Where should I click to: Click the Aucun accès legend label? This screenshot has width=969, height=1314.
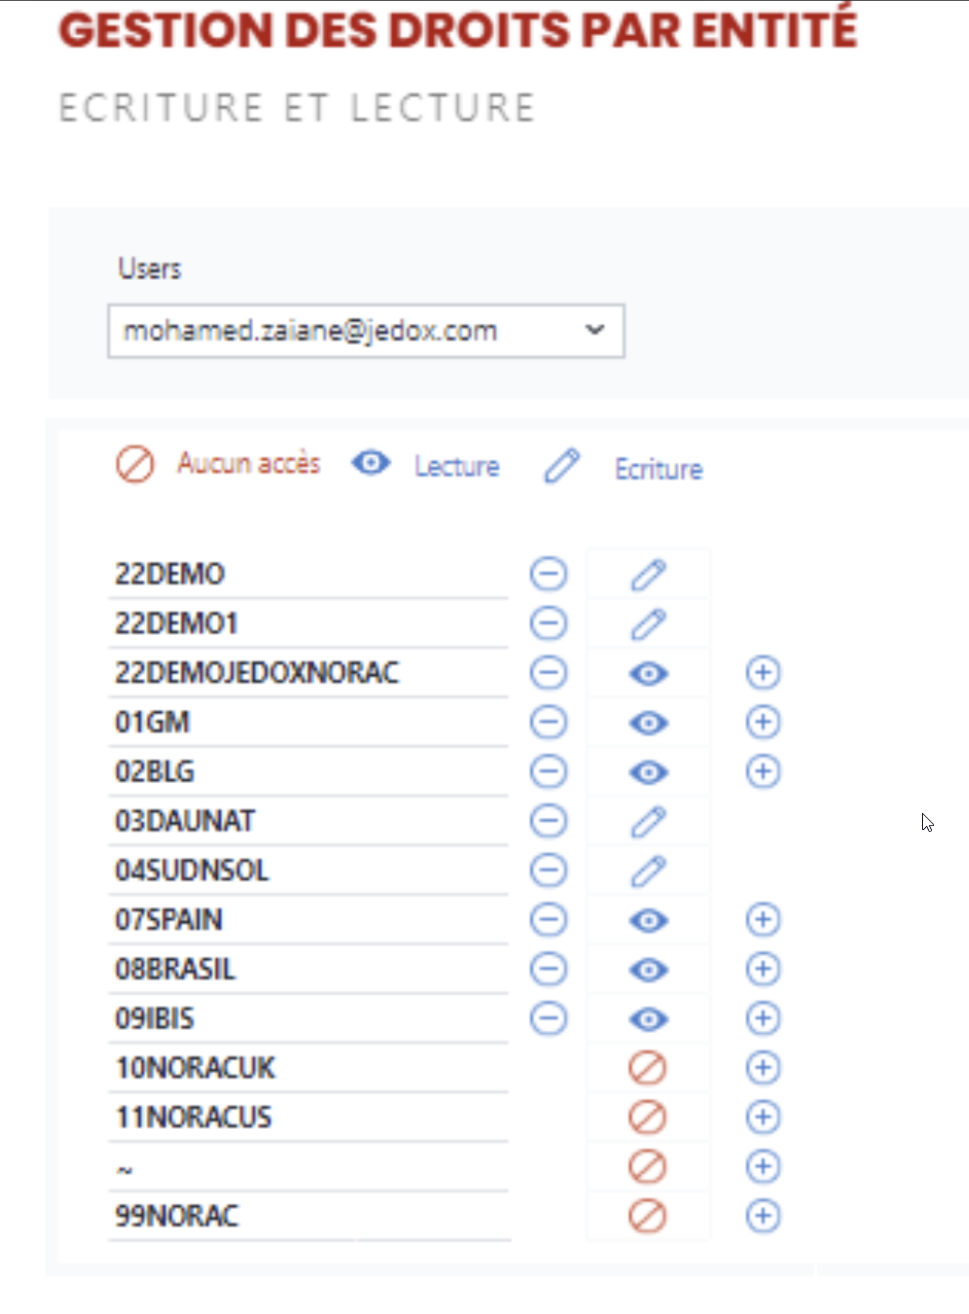[x=249, y=464]
